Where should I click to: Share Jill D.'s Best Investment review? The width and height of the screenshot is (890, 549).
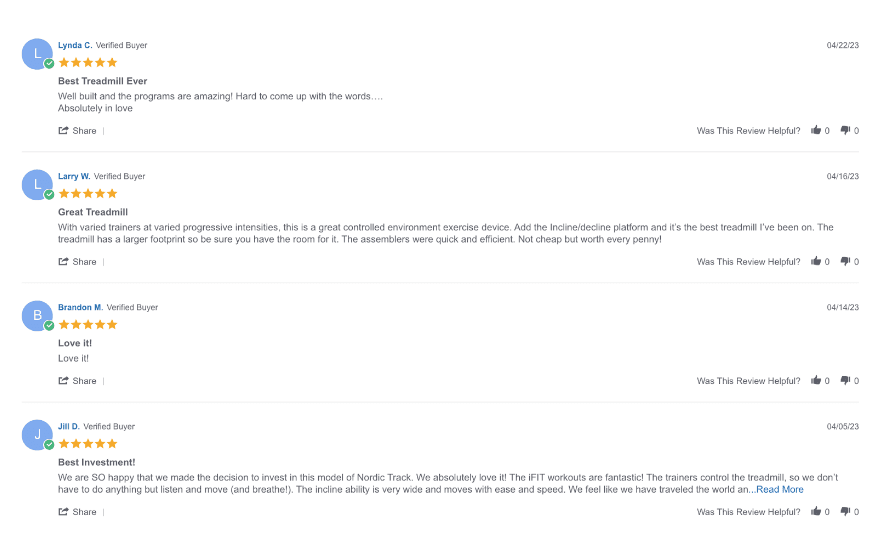pyautogui.click(x=78, y=511)
